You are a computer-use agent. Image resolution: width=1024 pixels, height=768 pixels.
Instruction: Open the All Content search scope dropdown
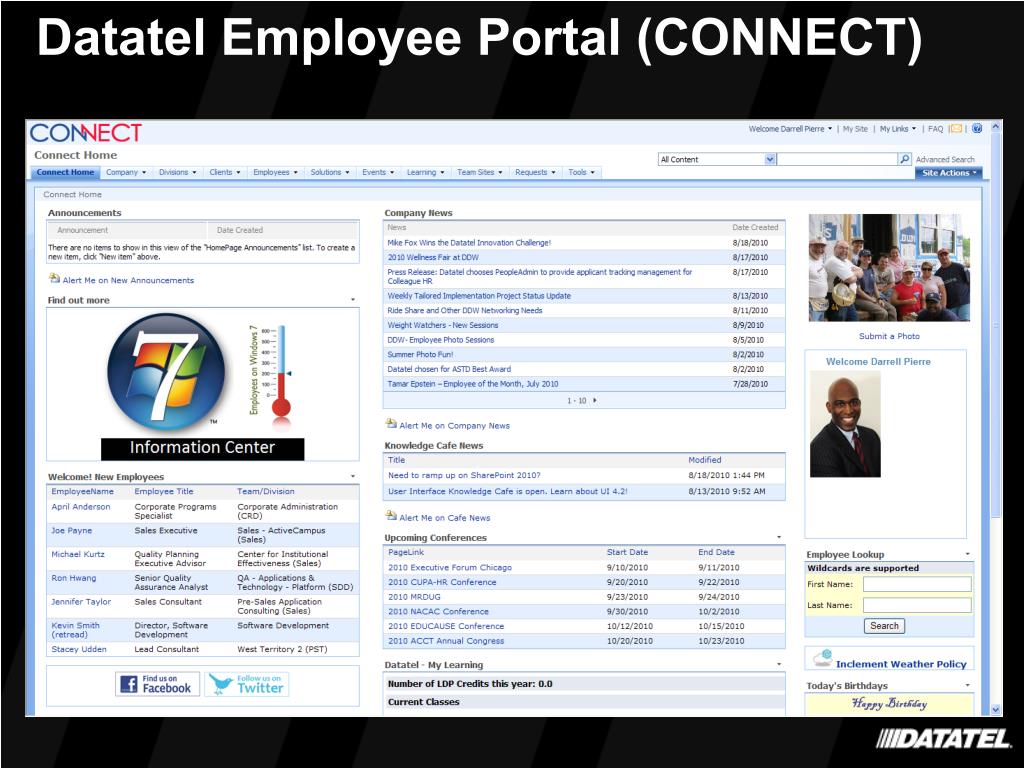point(770,159)
